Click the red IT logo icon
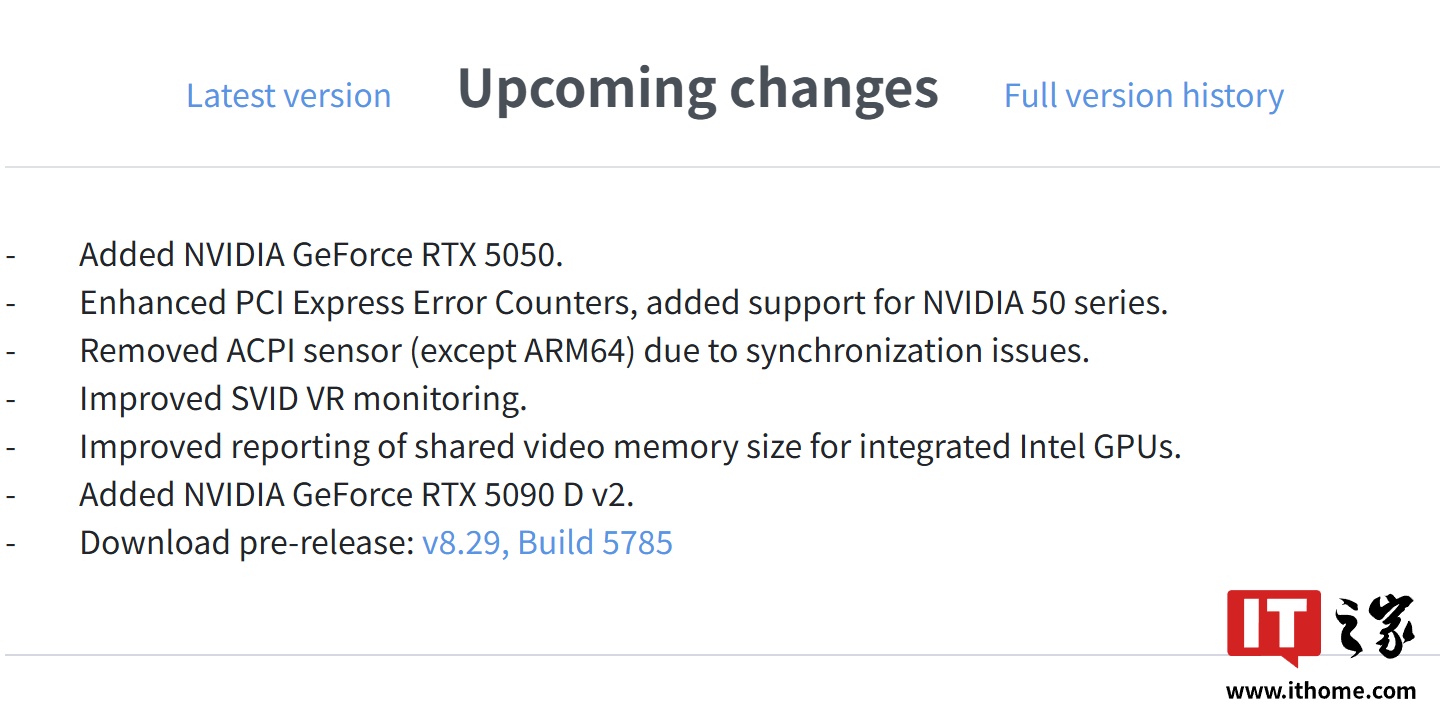This screenshot has height=720, width=1440. [1273, 627]
